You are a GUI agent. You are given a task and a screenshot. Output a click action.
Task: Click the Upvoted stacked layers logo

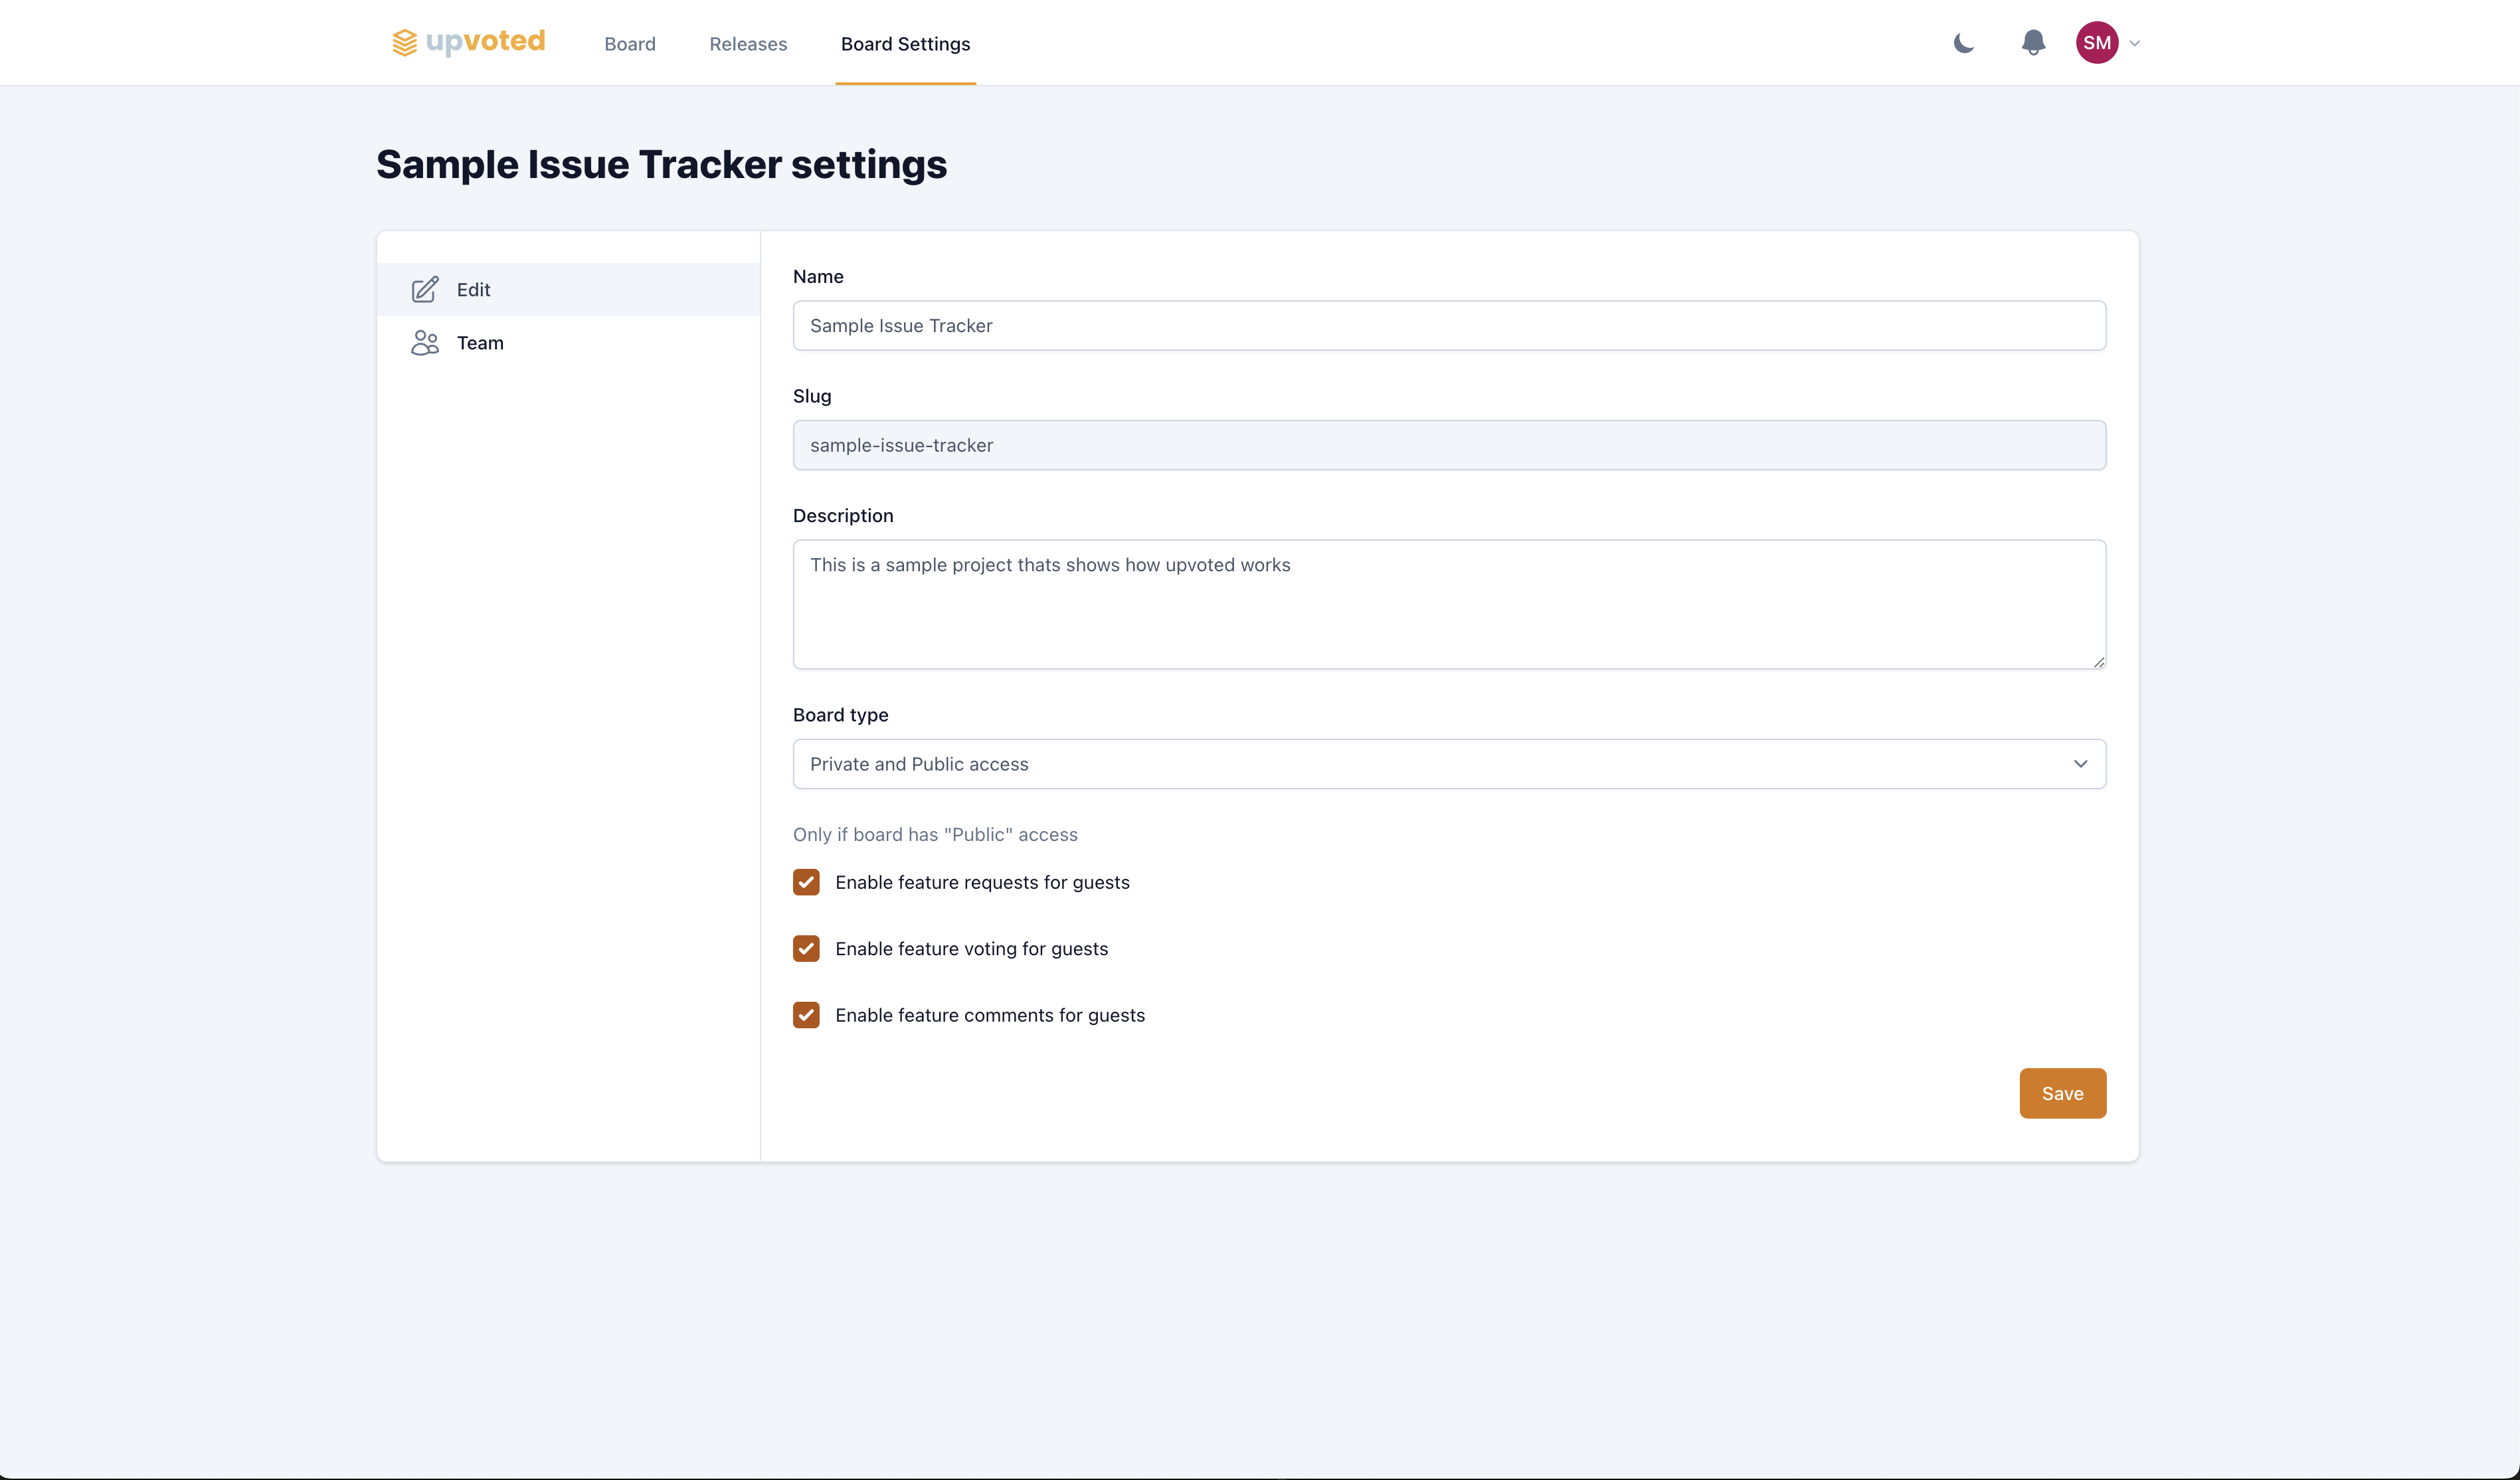405,43
